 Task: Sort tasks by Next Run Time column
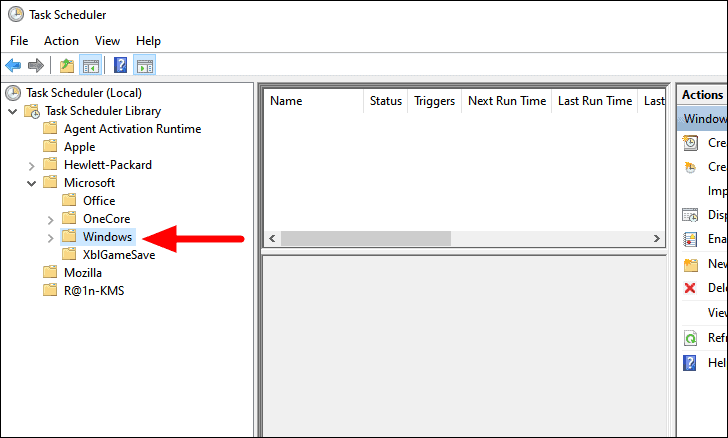pos(507,101)
